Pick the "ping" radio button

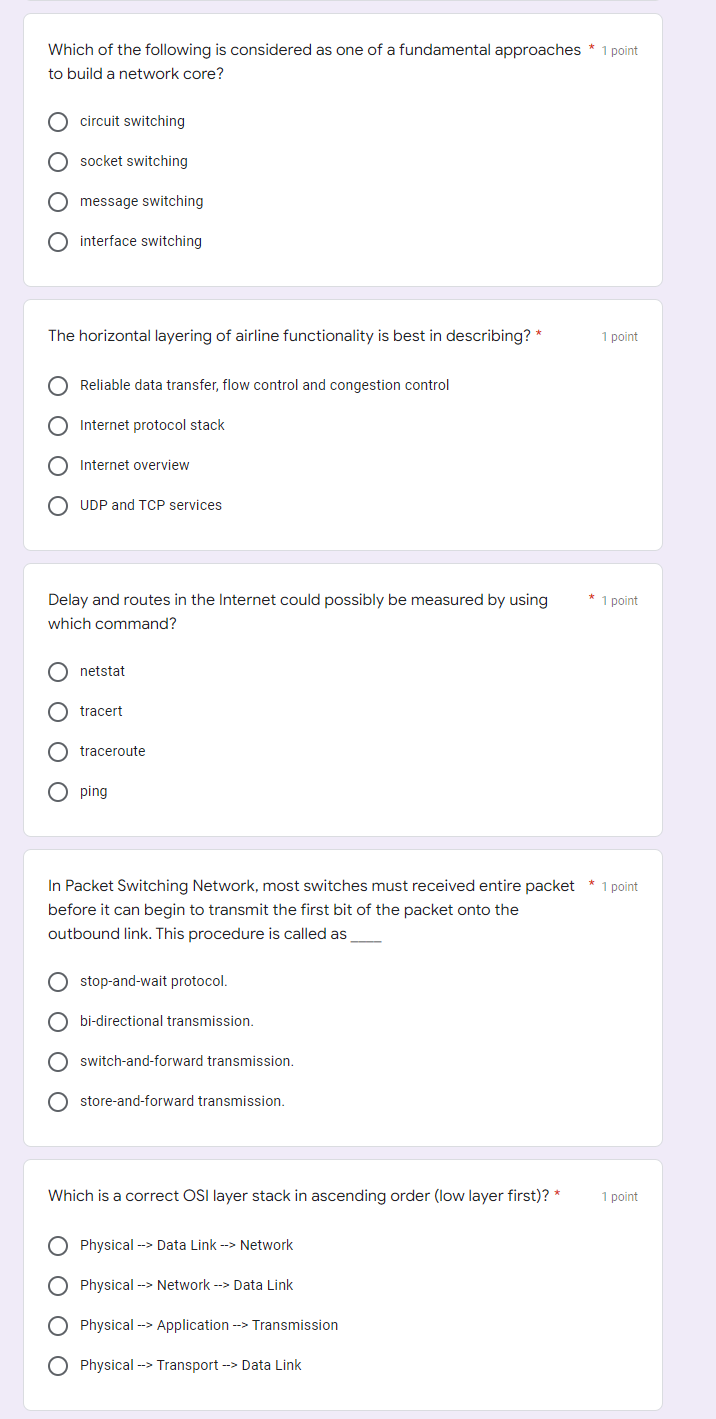[59, 791]
